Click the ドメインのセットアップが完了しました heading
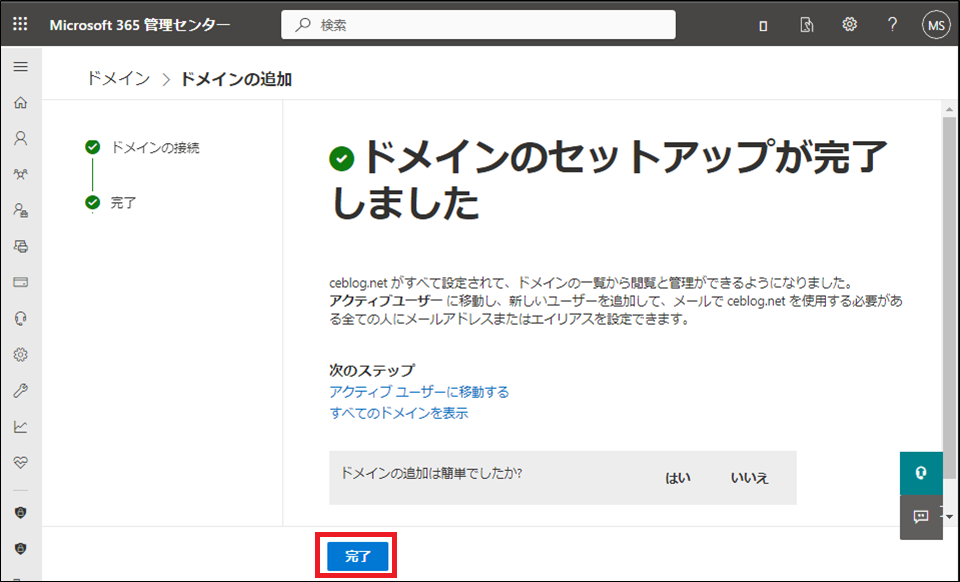The width and height of the screenshot is (960, 582). pyautogui.click(x=609, y=179)
